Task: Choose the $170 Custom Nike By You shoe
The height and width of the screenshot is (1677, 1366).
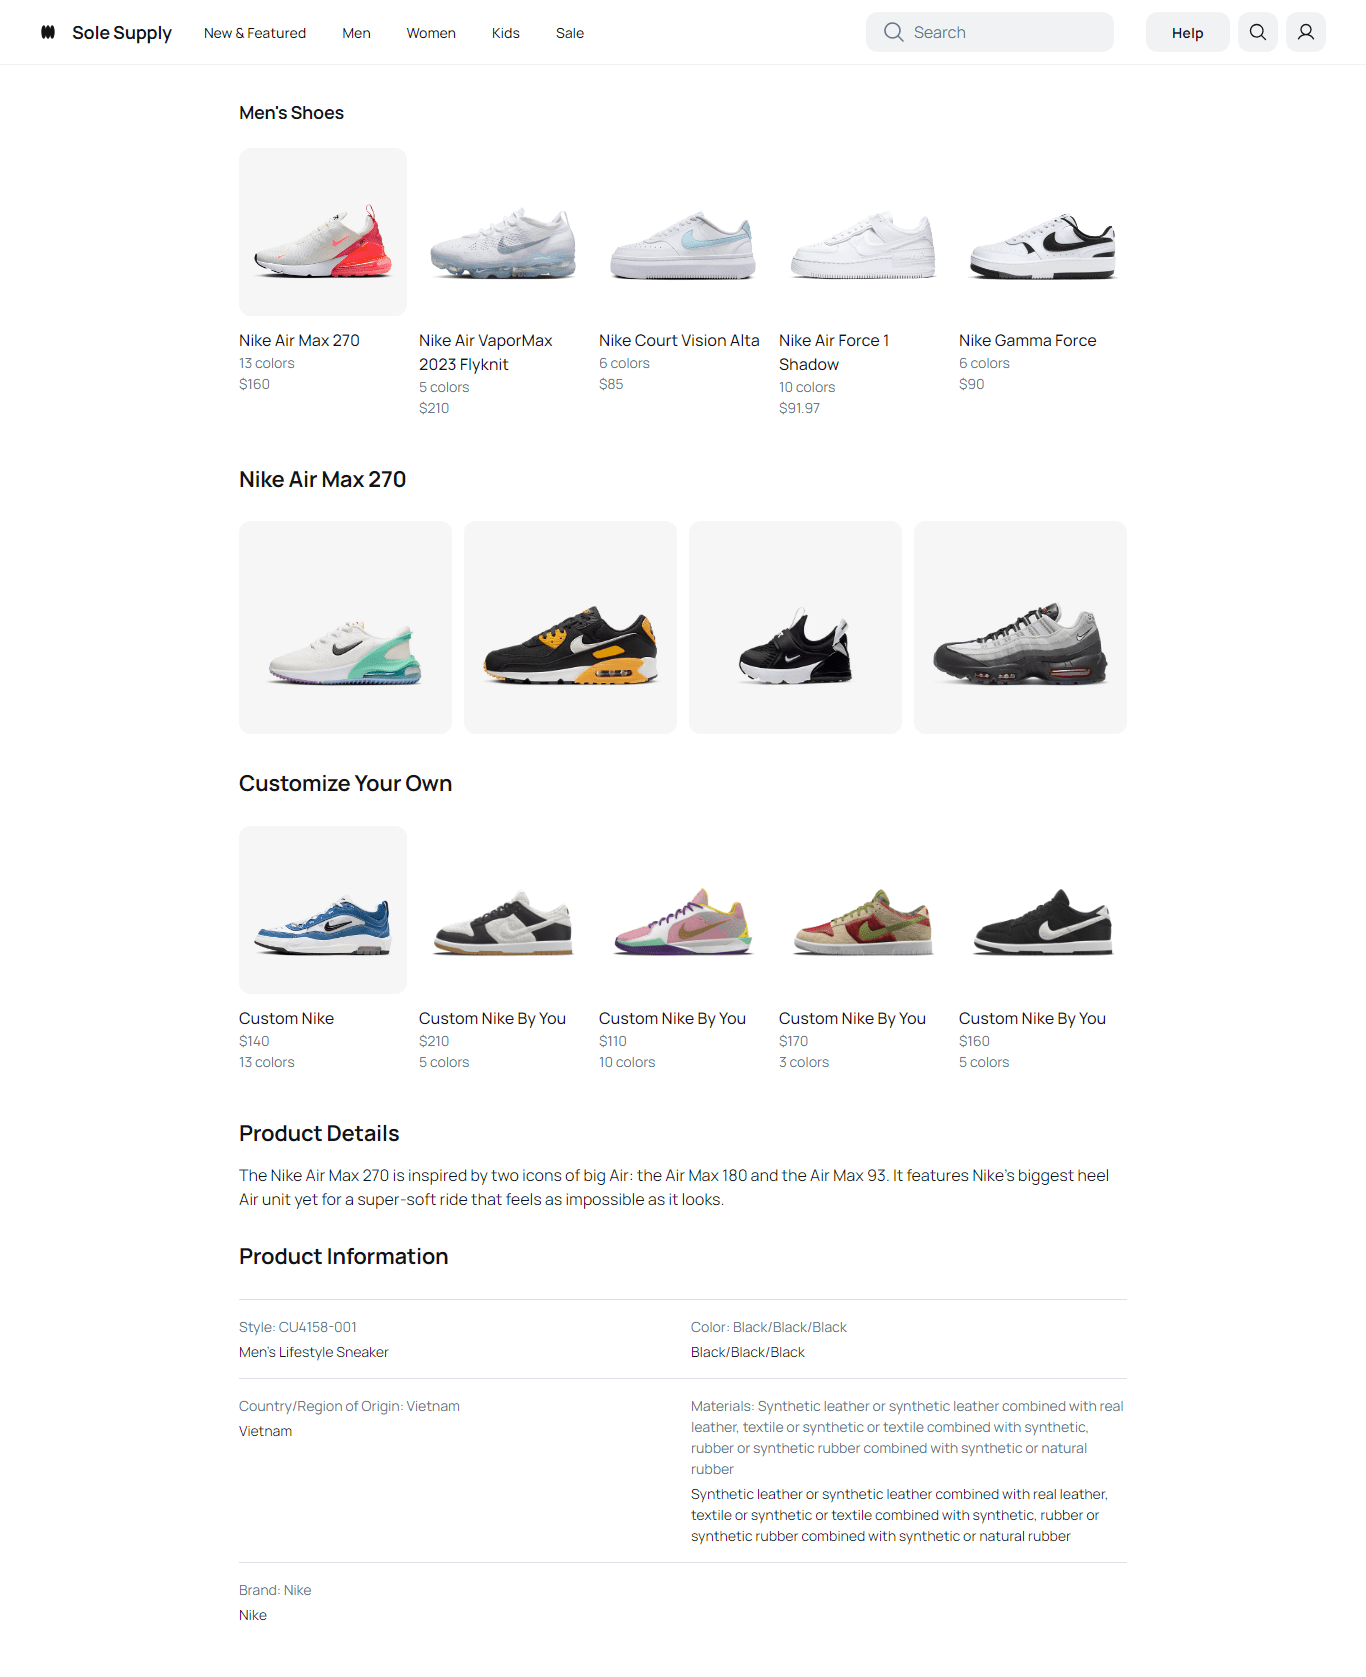Action: [x=863, y=910]
